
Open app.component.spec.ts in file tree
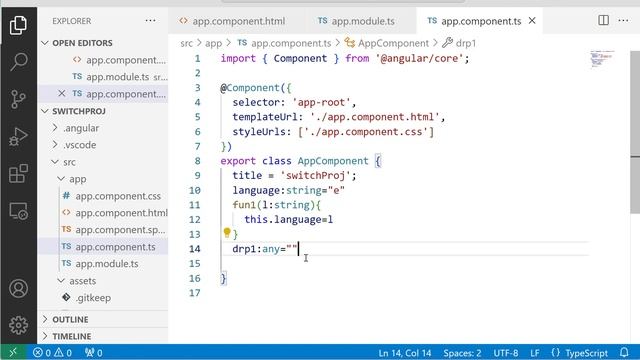(120, 230)
